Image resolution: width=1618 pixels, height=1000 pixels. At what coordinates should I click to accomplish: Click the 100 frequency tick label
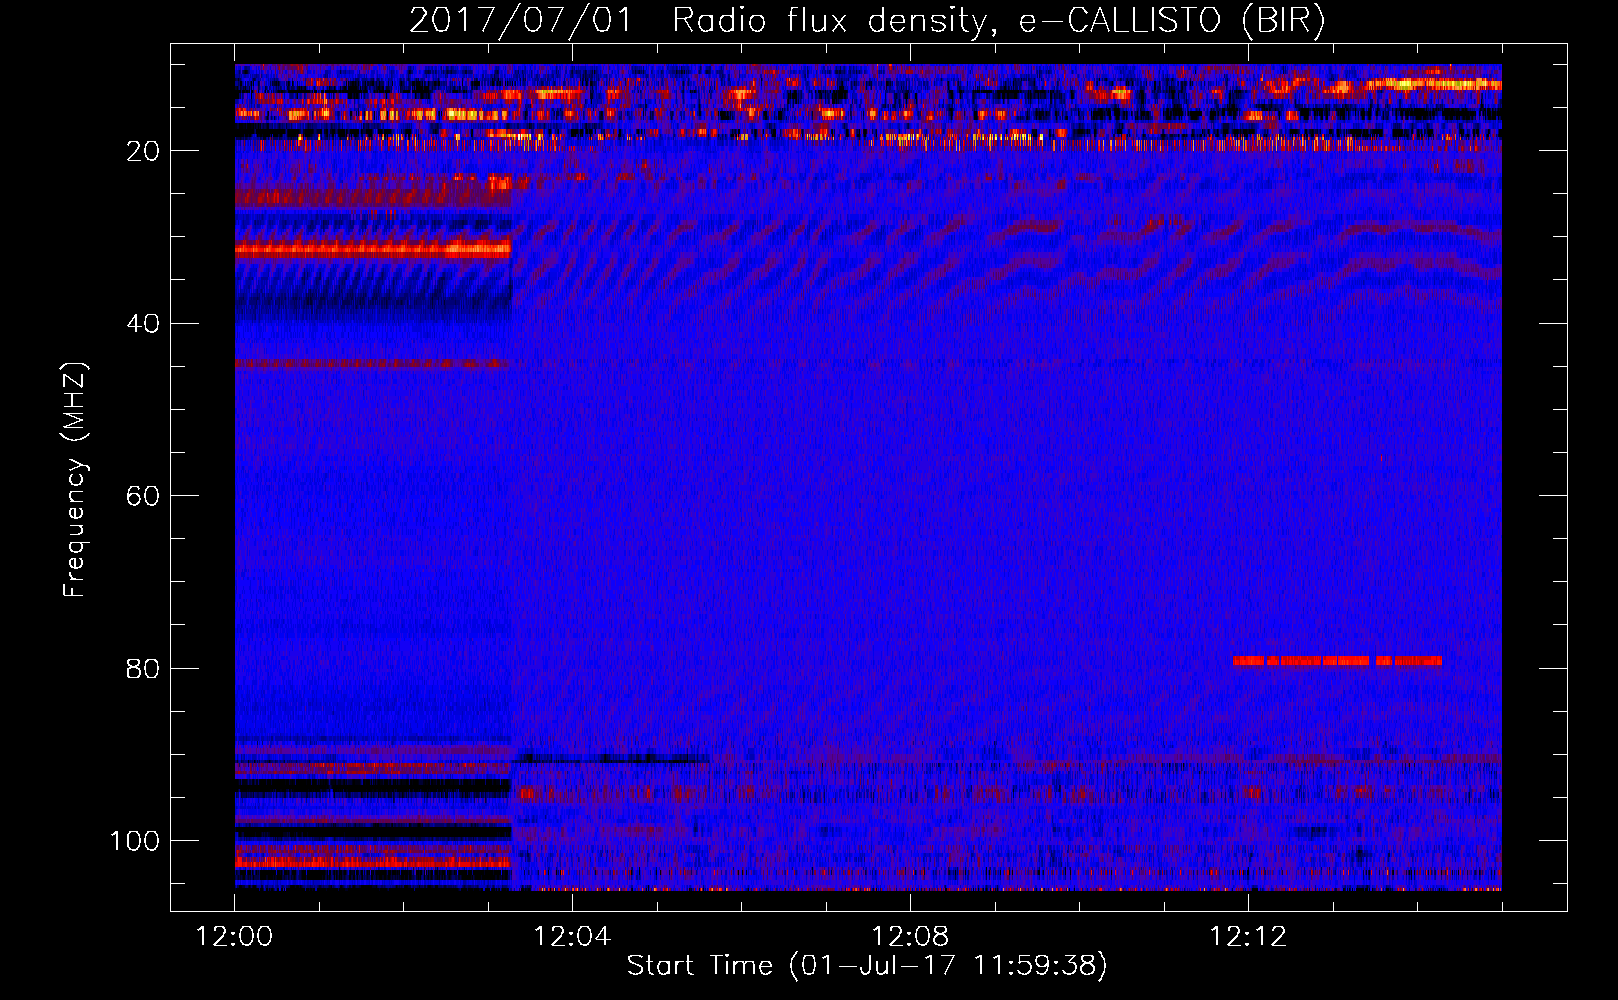click(135, 841)
